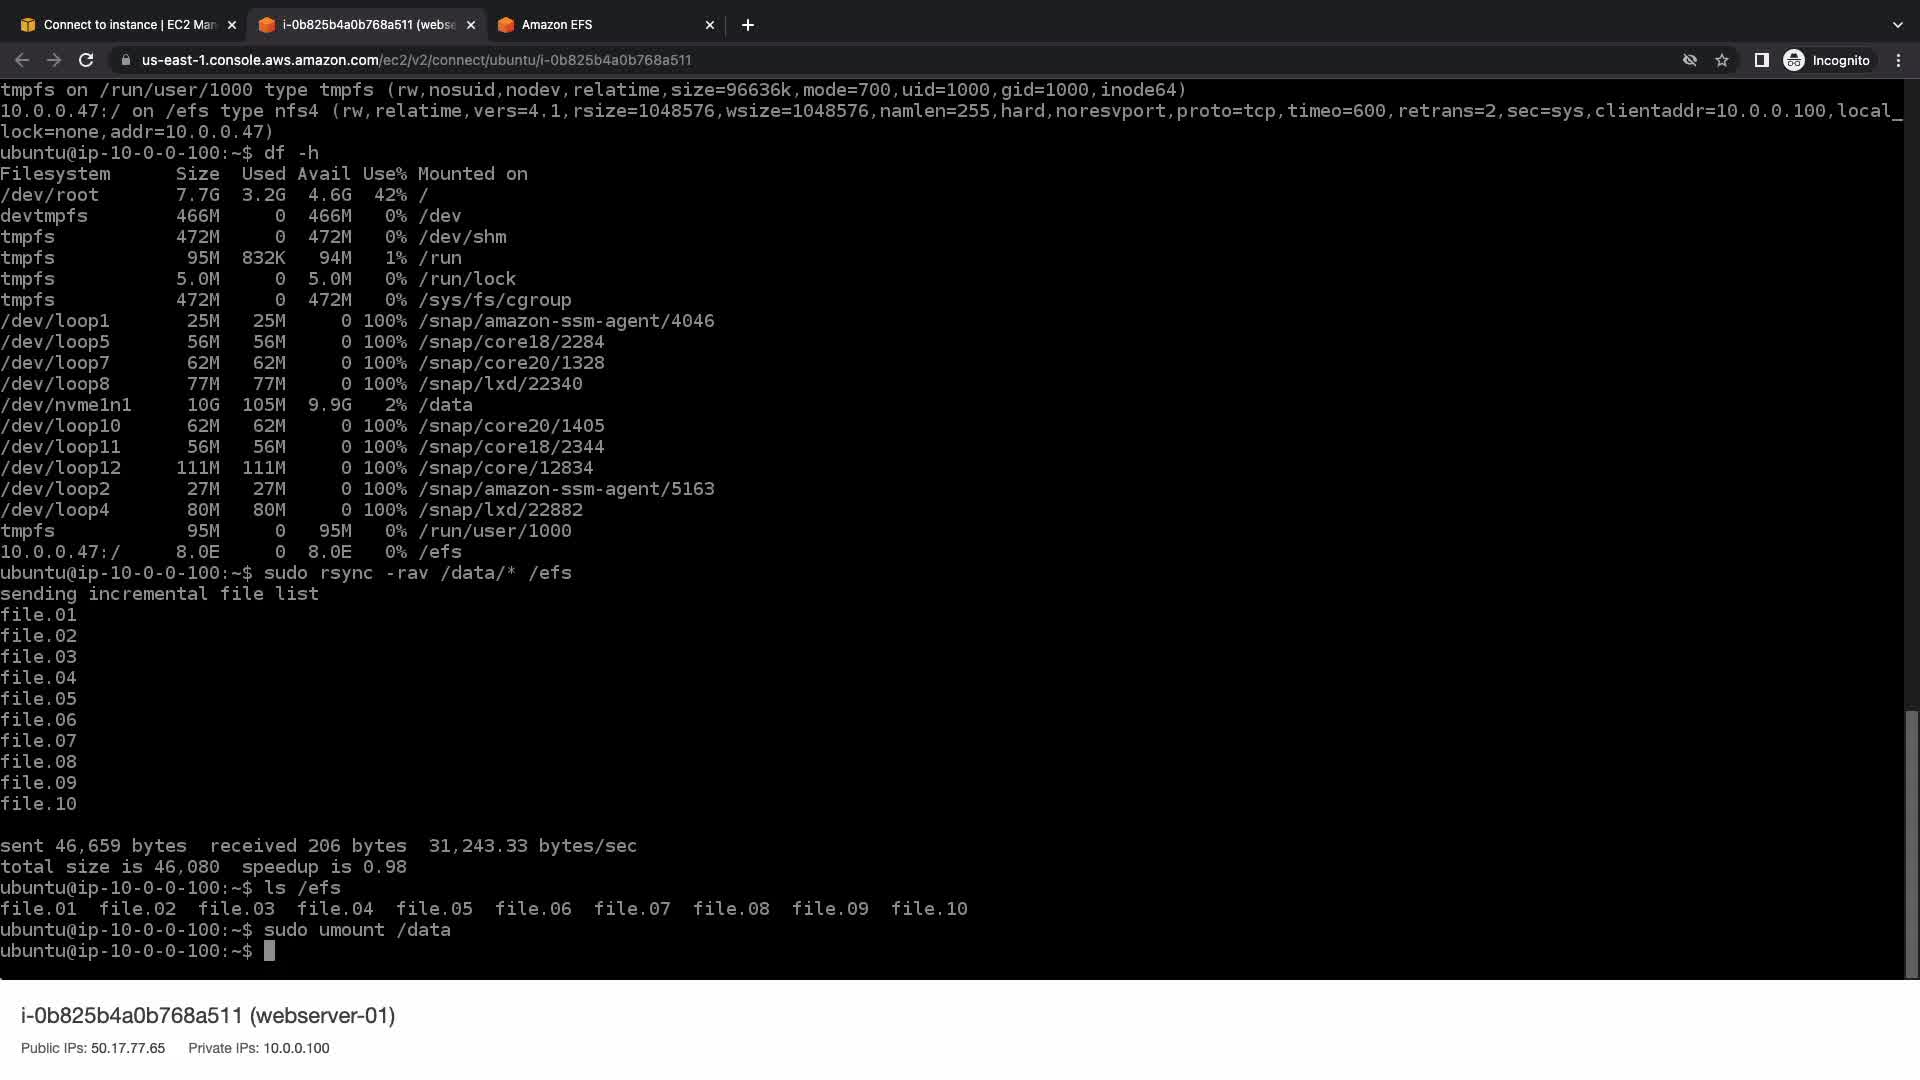Bookmark this page with star icon
The width and height of the screenshot is (1920, 1080).
[1722, 60]
